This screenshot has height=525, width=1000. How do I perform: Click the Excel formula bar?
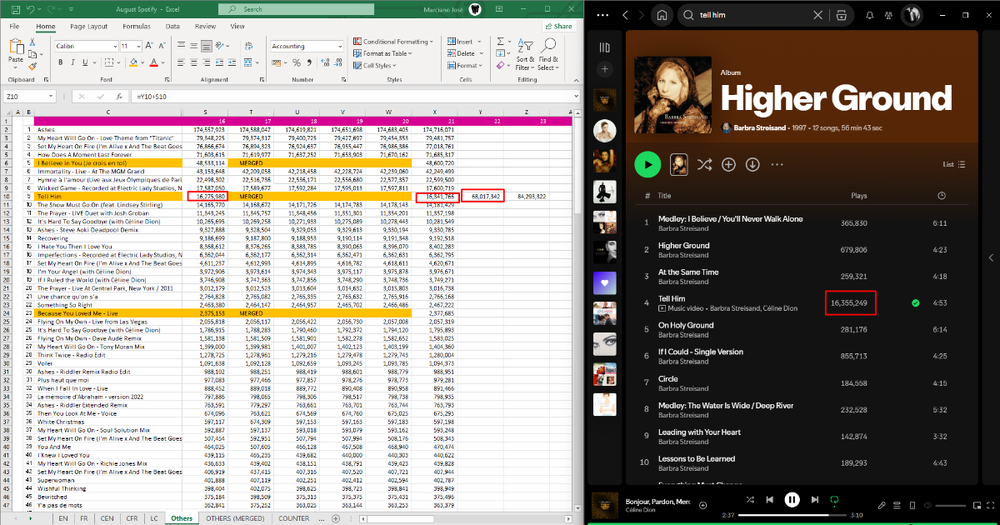353,96
